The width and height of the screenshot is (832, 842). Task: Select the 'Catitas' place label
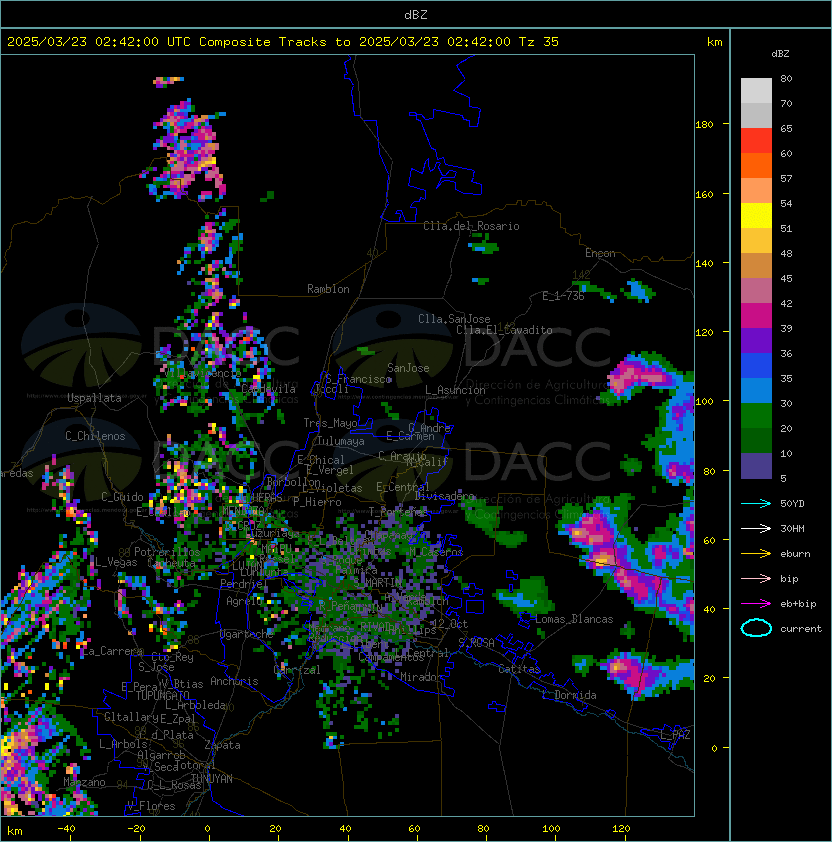tap(519, 669)
